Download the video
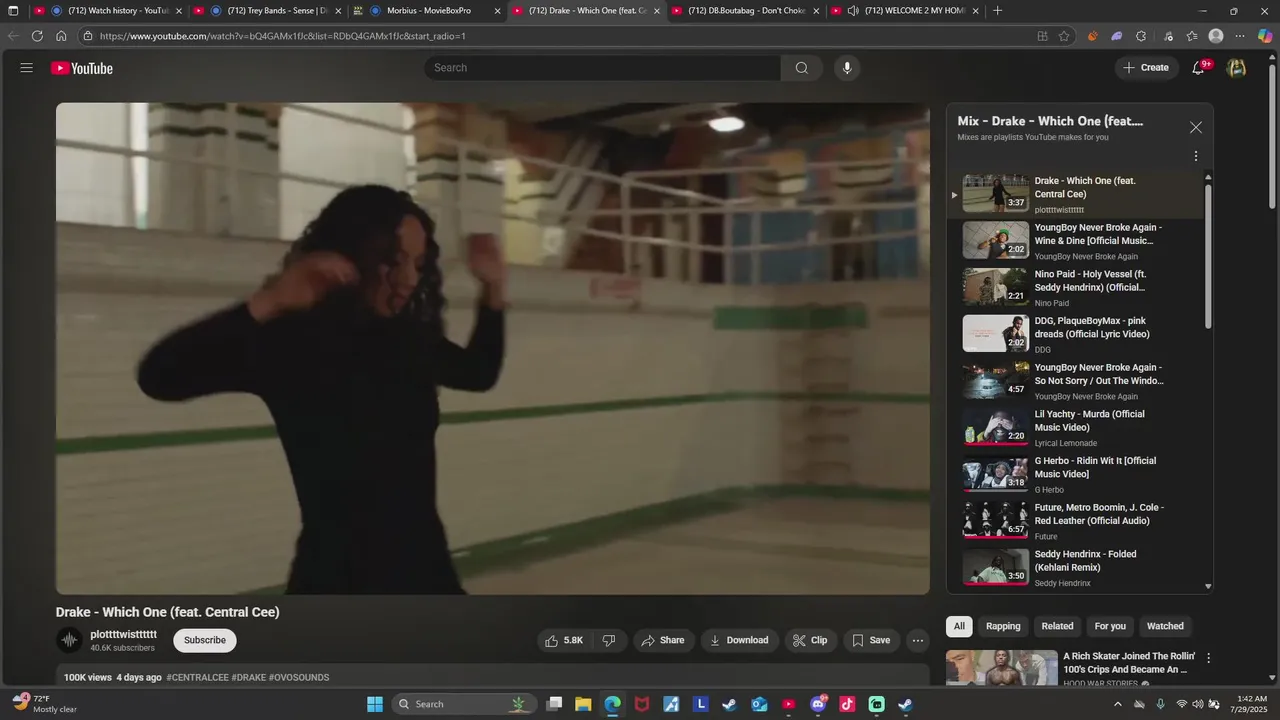Screen dimensions: 1280x720 (x=739, y=640)
